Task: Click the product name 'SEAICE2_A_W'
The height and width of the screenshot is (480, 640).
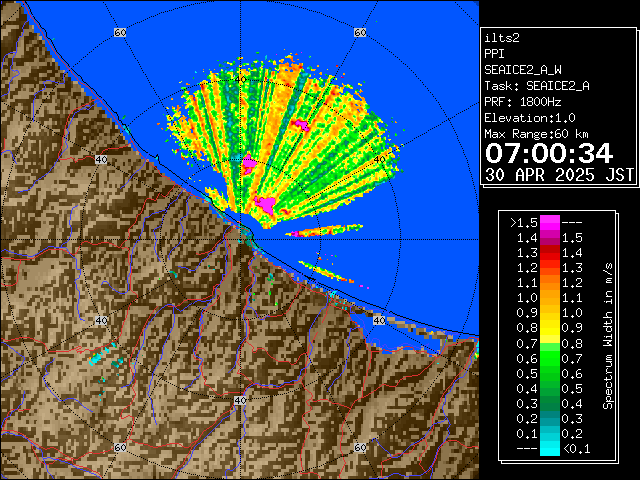Action: 523,70
